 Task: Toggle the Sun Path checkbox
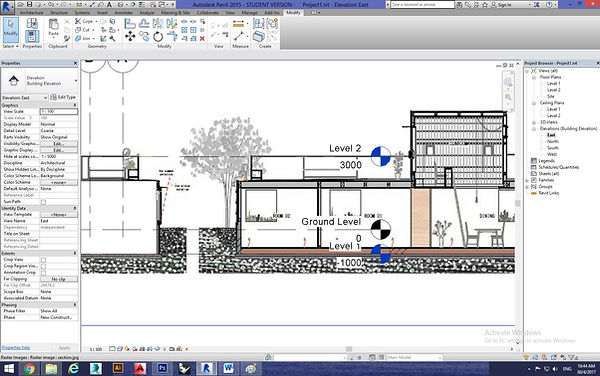(43, 202)
